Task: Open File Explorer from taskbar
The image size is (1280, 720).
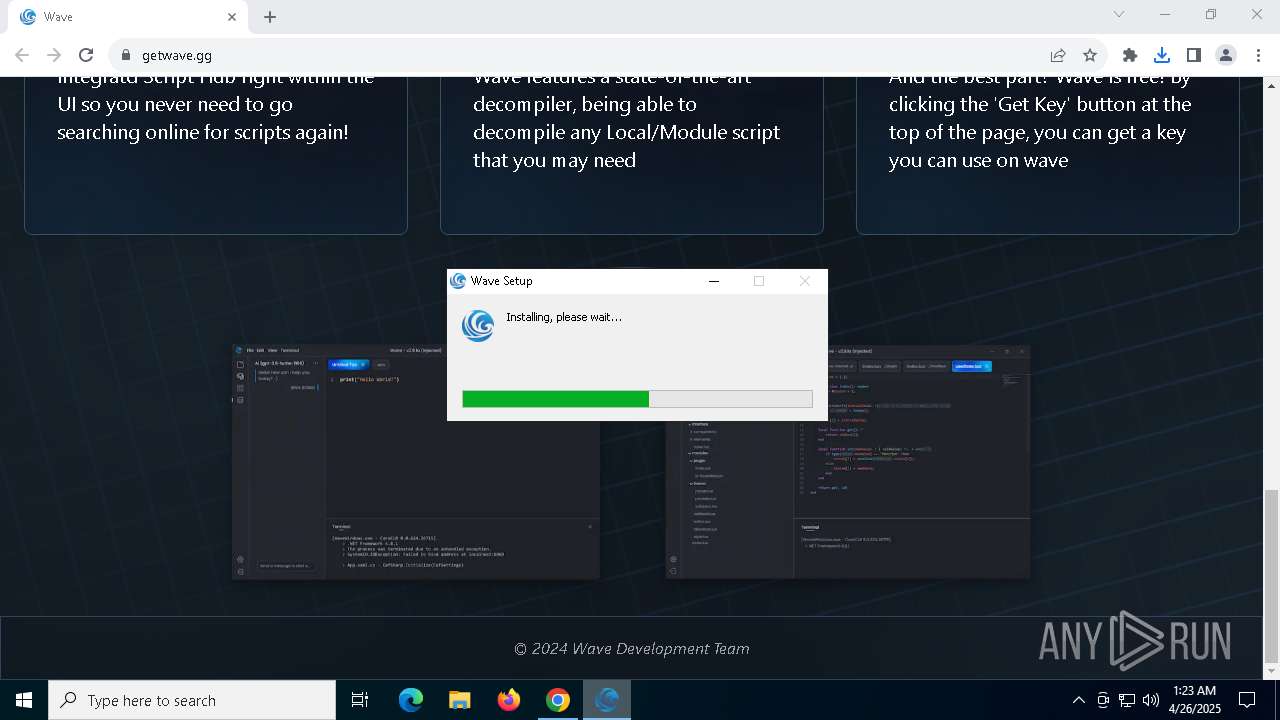Action: [459, 700]
